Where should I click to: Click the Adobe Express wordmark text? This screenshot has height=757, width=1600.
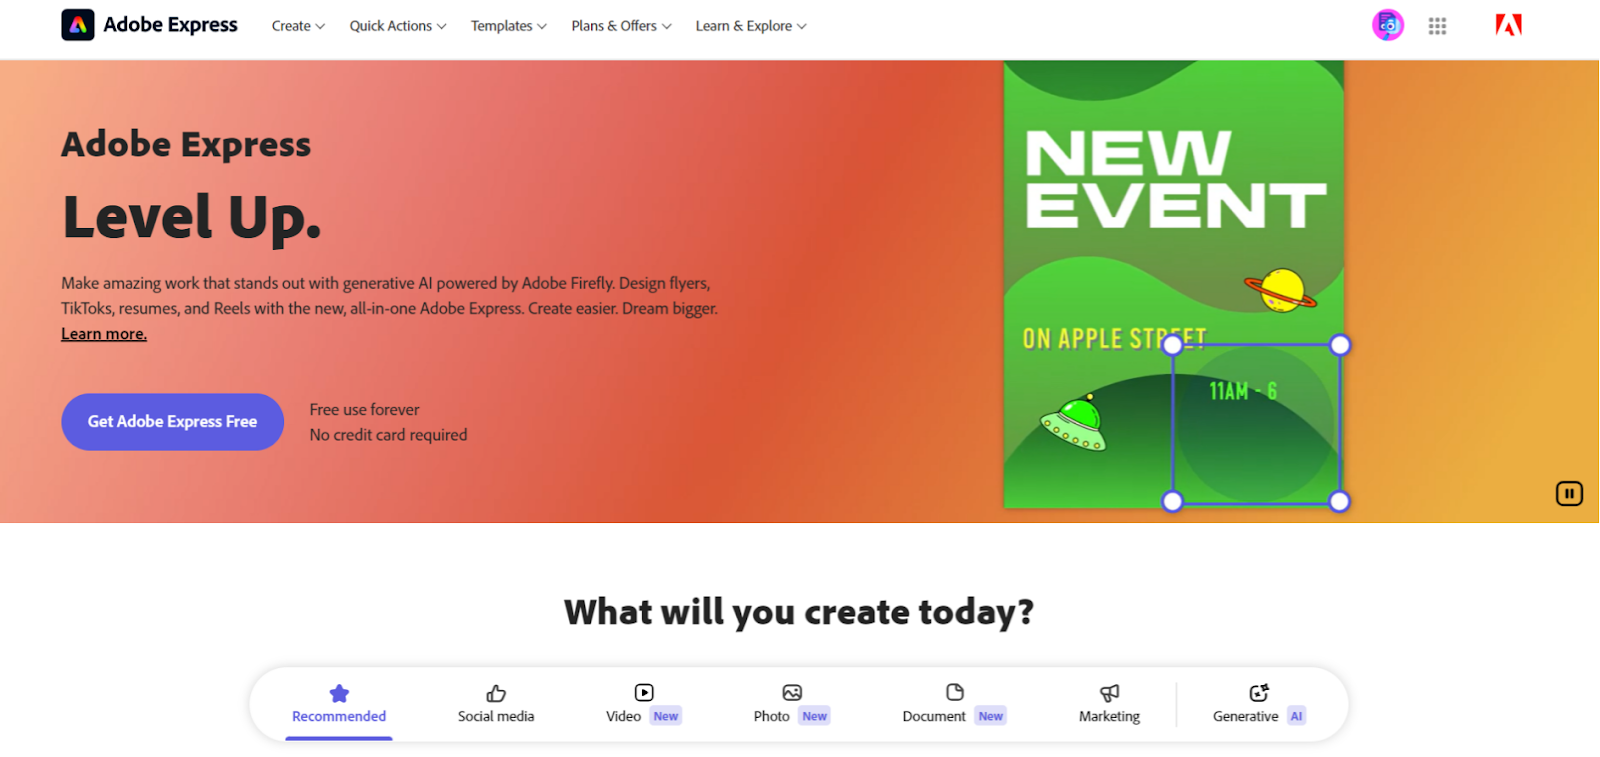coord(170,25)
